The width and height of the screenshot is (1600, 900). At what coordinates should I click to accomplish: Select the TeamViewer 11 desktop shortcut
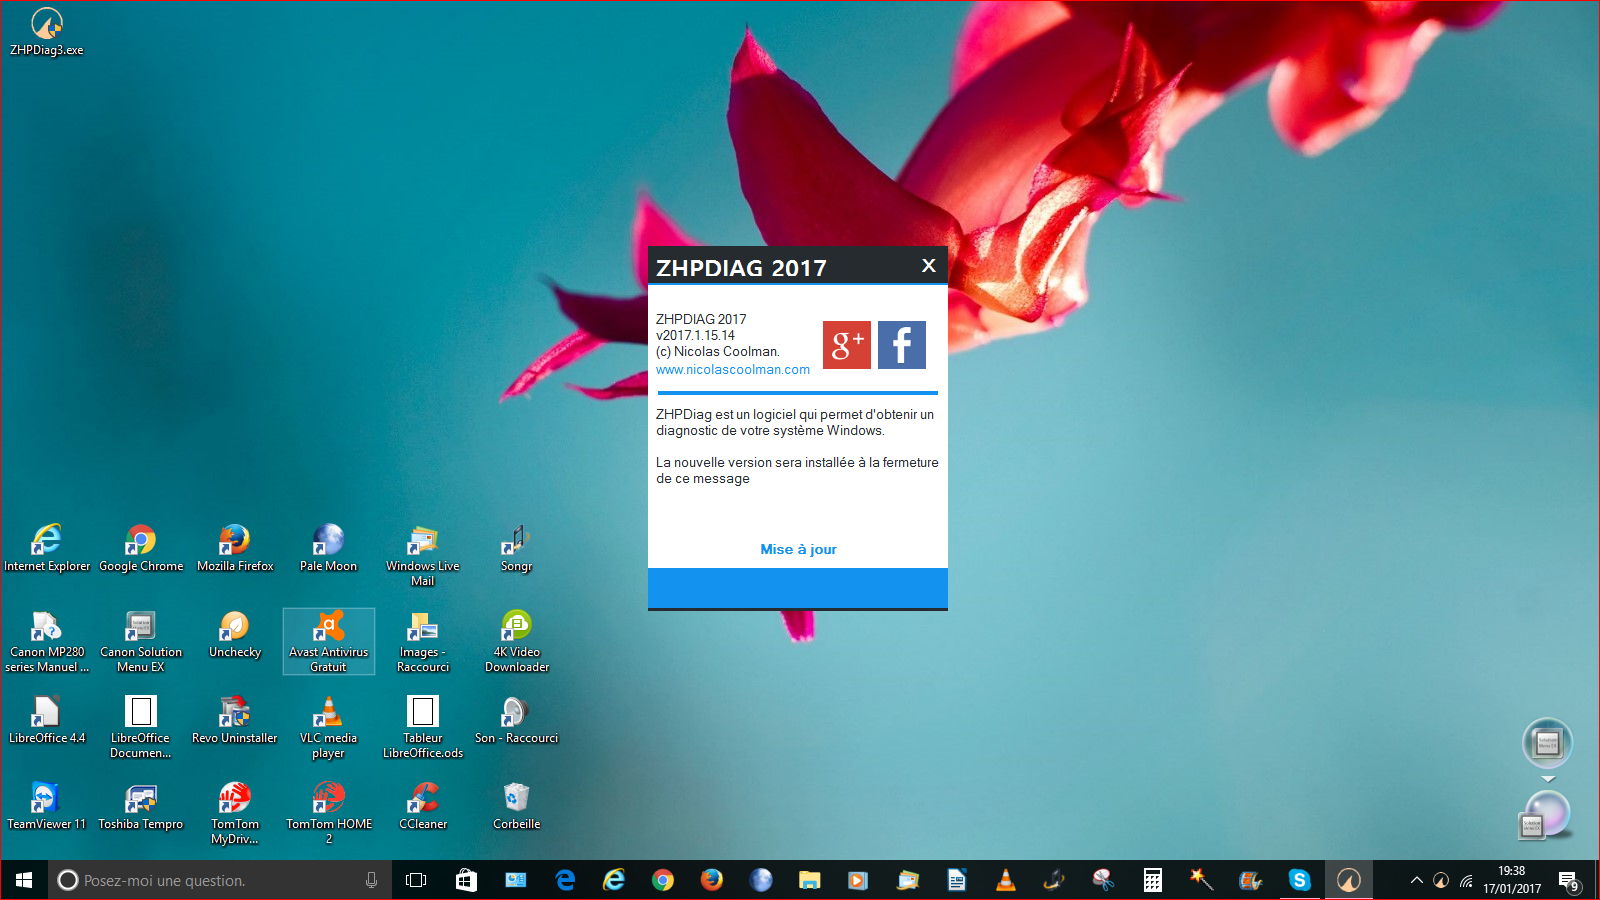tap(47, 806)
